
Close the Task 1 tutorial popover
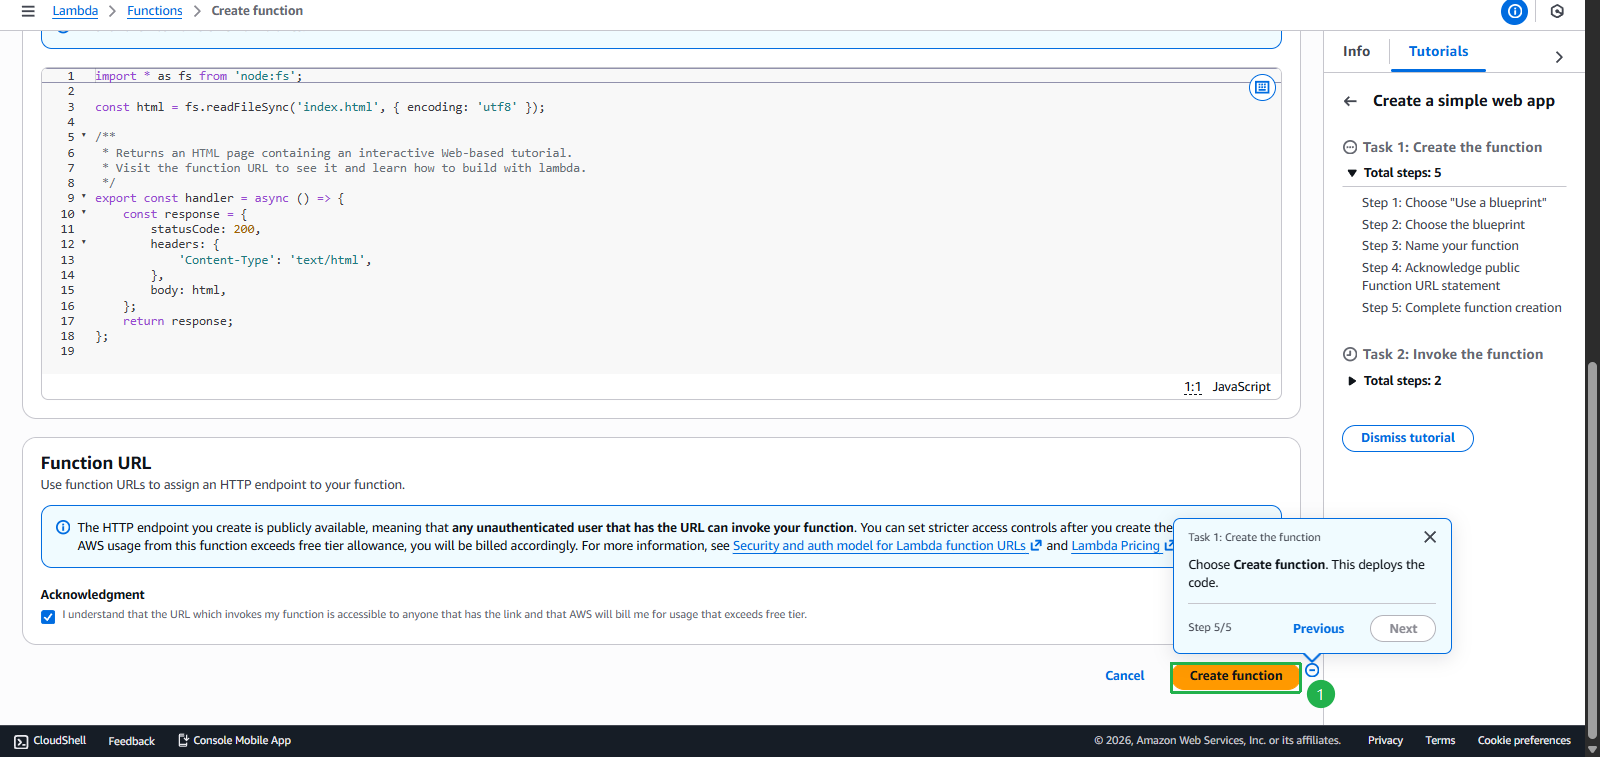[x=1429, y=537]
